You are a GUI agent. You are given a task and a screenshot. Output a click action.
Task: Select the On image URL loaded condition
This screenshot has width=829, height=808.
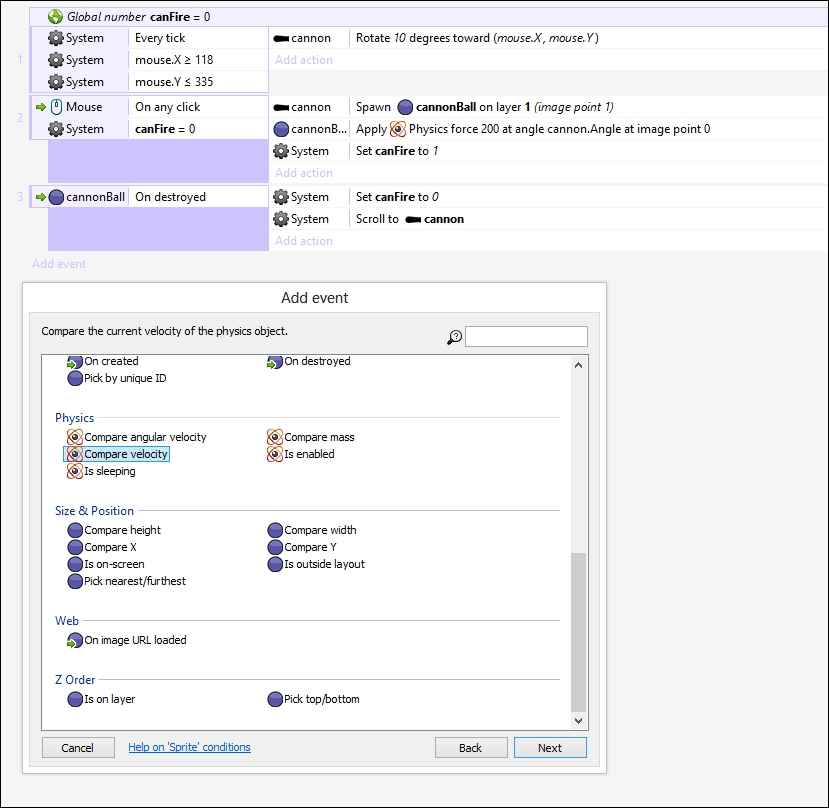point(127,640)
